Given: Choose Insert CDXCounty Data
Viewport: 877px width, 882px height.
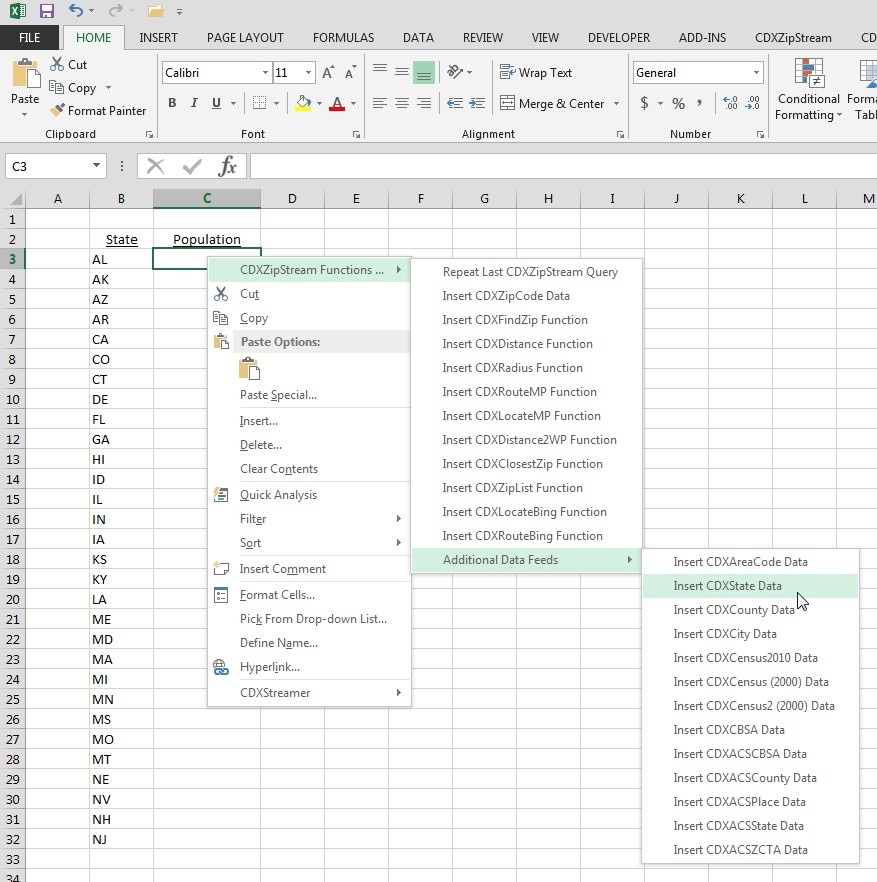Looking at the screenshot, I should coord(750,610).
